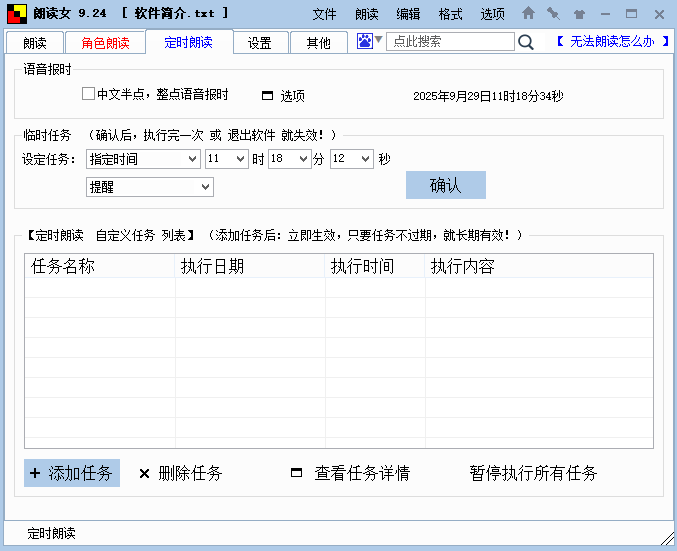Open the skin (shirt) icon
This screenshot has height=551, width=677.
pos(579,14)
